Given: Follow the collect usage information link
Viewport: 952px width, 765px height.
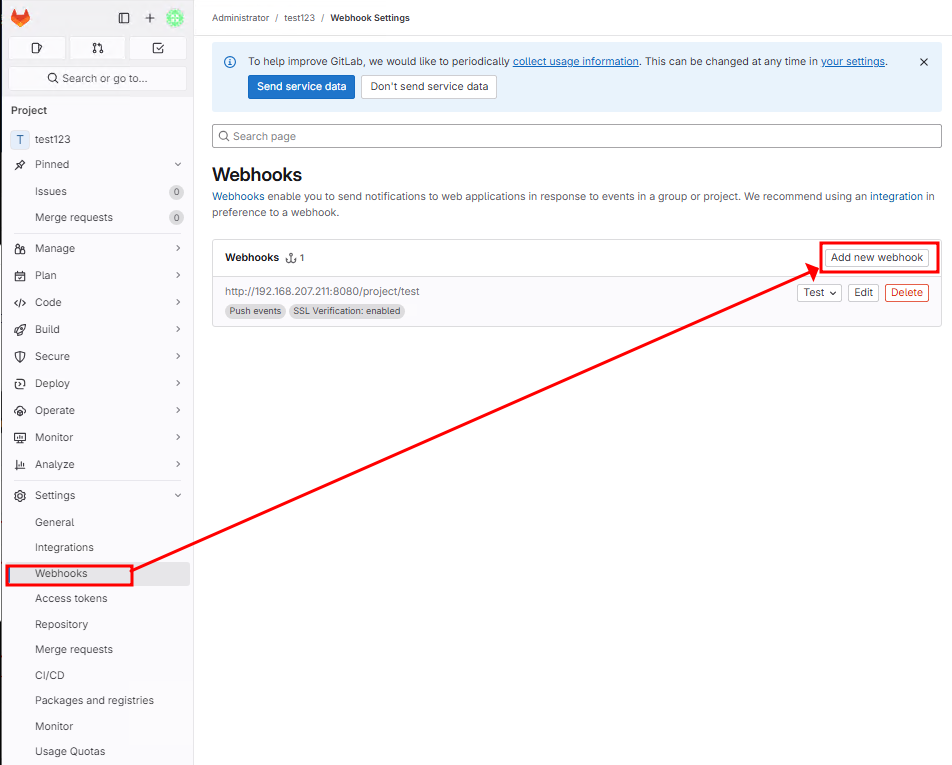Looking at the screenshot, I should (x=576, y=62).
